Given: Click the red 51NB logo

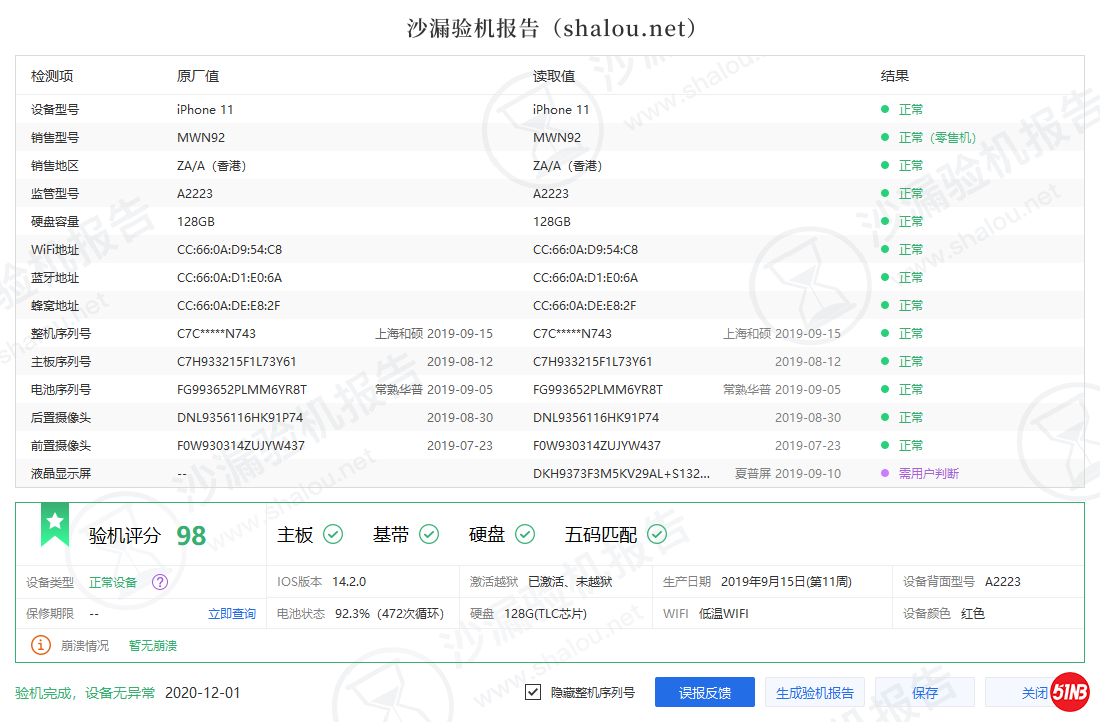Looking at the screenshot, I should click(1069, 692).
